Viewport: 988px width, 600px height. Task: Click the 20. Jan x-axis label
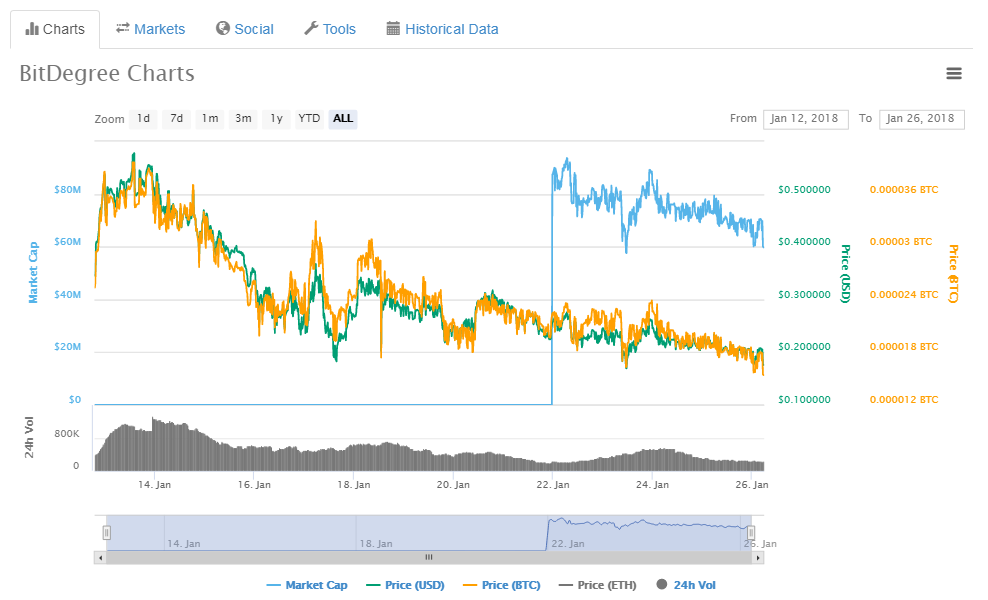453,485
